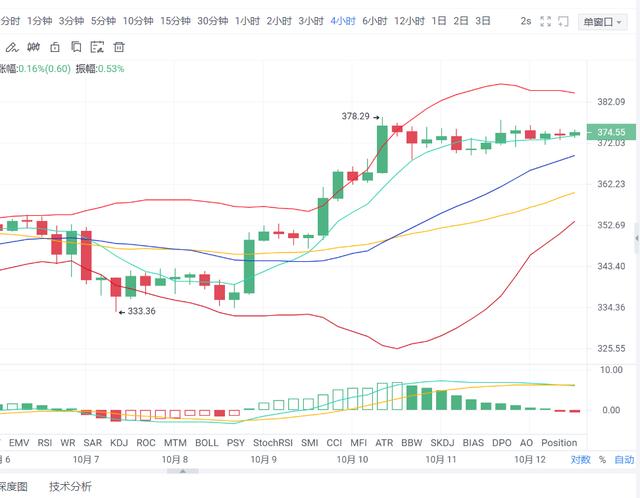Select the BOLL indicator
This screenshot has height=498, width=640.
pos(207,443)
